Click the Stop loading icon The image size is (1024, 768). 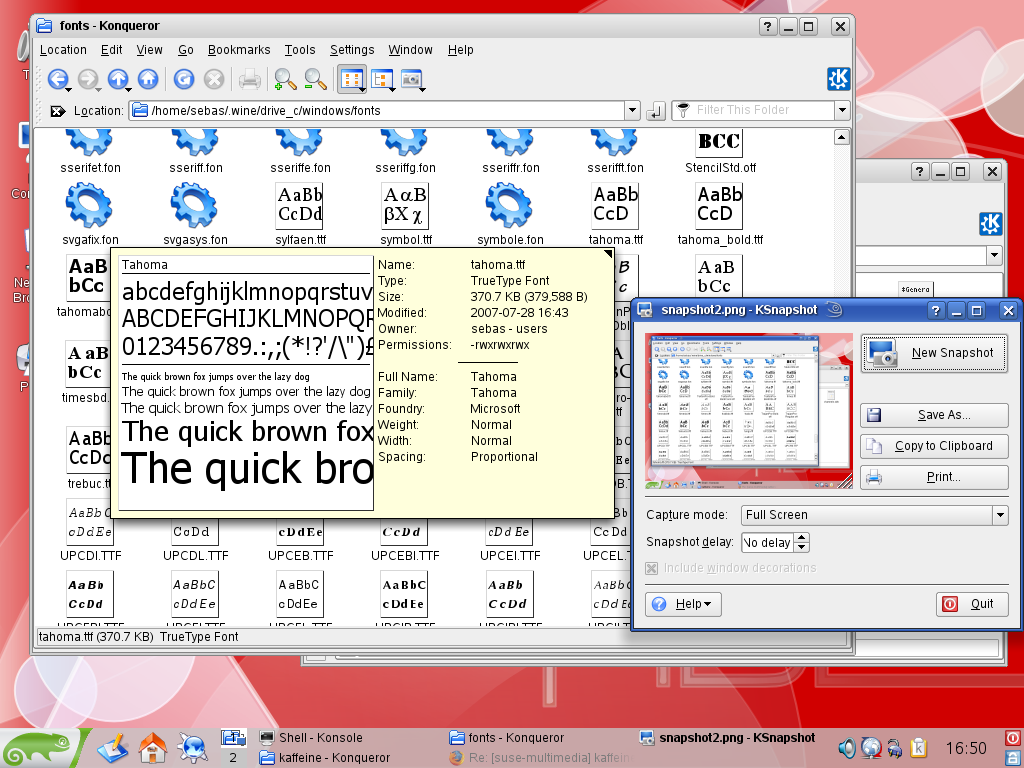tap(214, 79)
